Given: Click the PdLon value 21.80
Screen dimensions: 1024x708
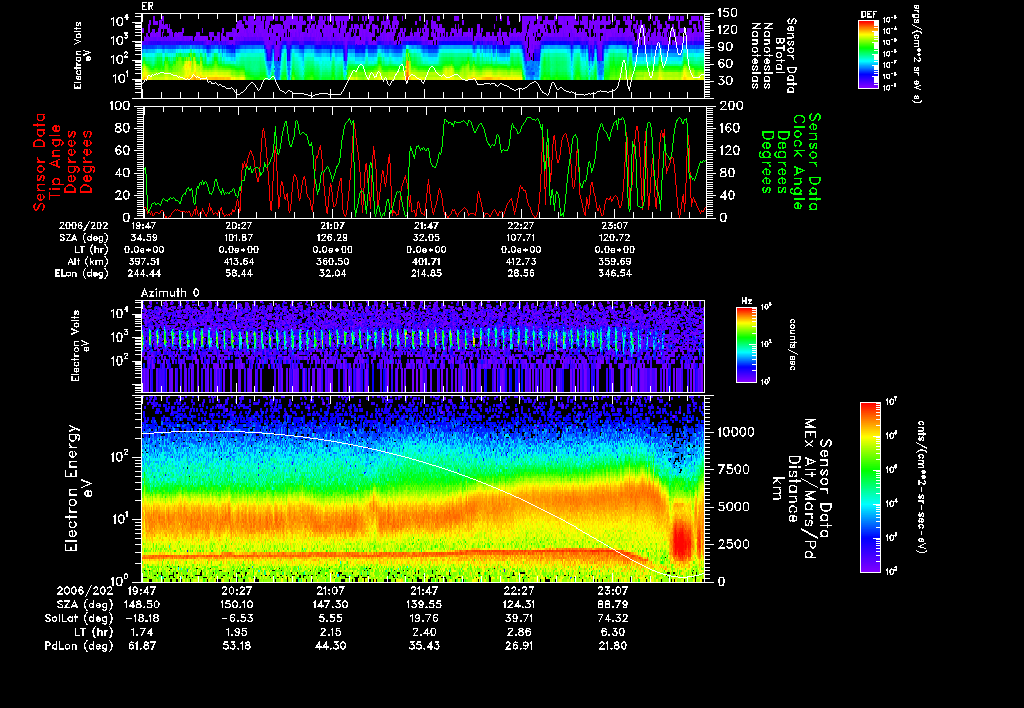Looking at the screenshot, I should tap(613, 645).
